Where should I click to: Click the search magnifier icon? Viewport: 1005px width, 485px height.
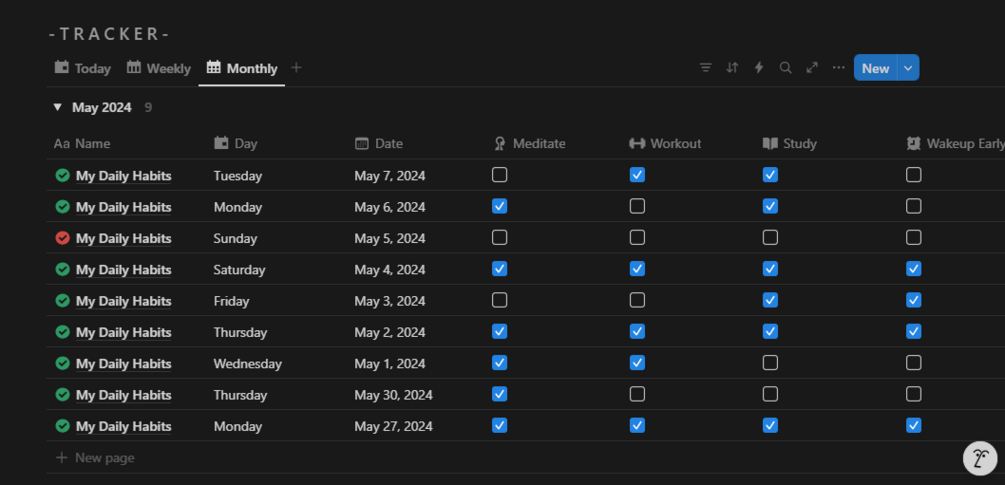coord(786,68)
